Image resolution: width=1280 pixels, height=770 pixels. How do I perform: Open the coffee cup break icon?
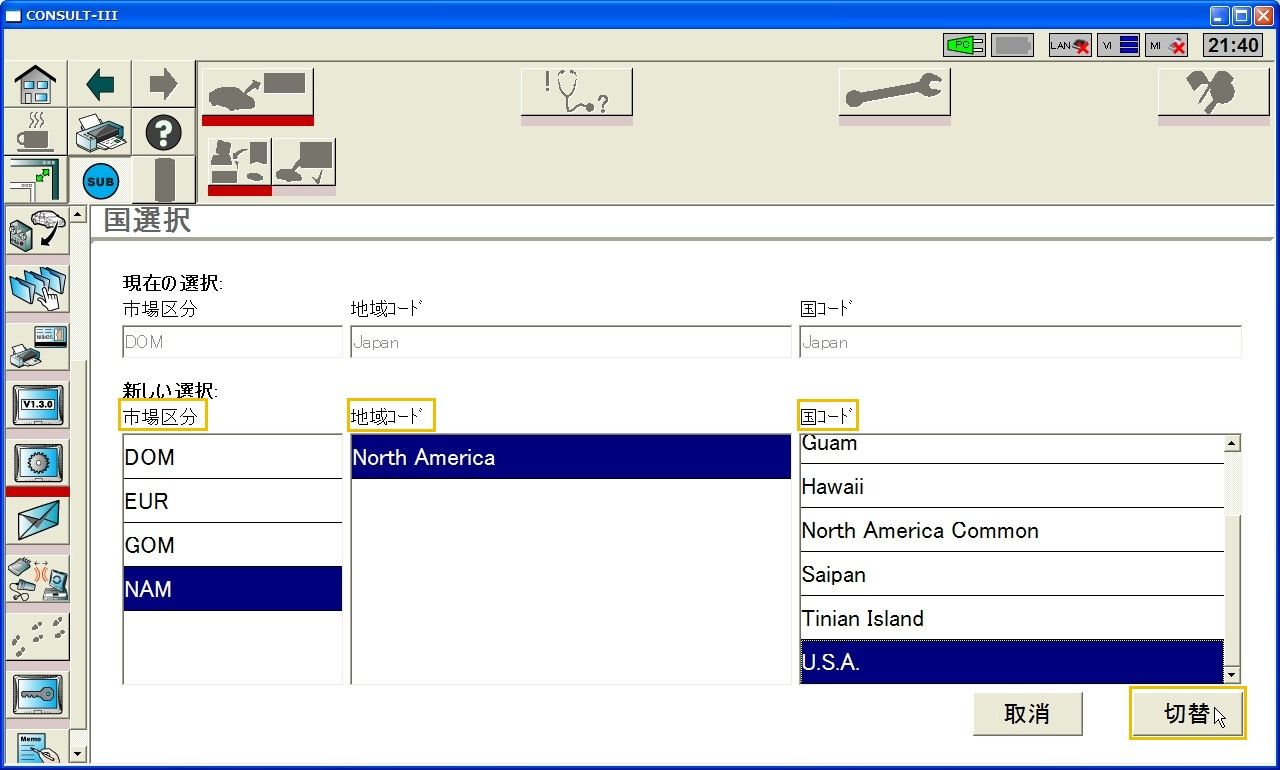click(x=35, y=132)
